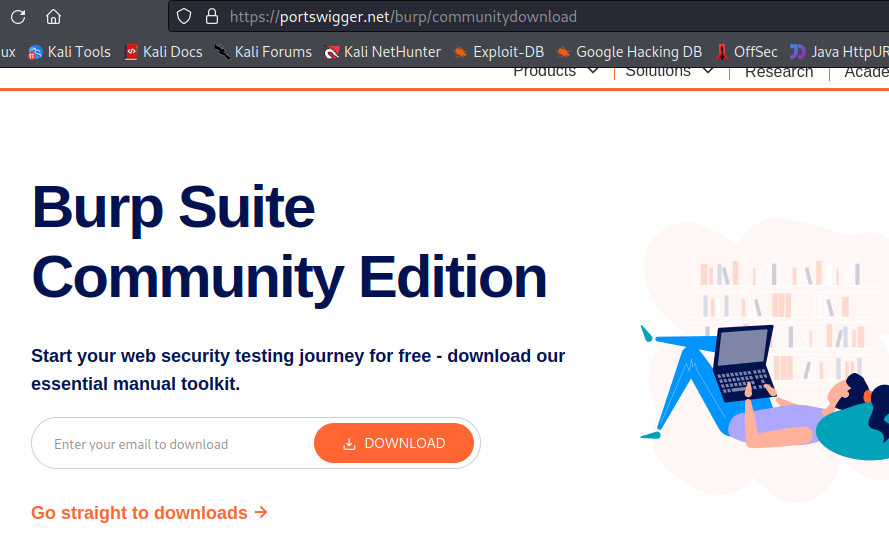Open the Java HttpUR bookmark
This screenshot has width=889, height=558.
[x=839, y=52]
